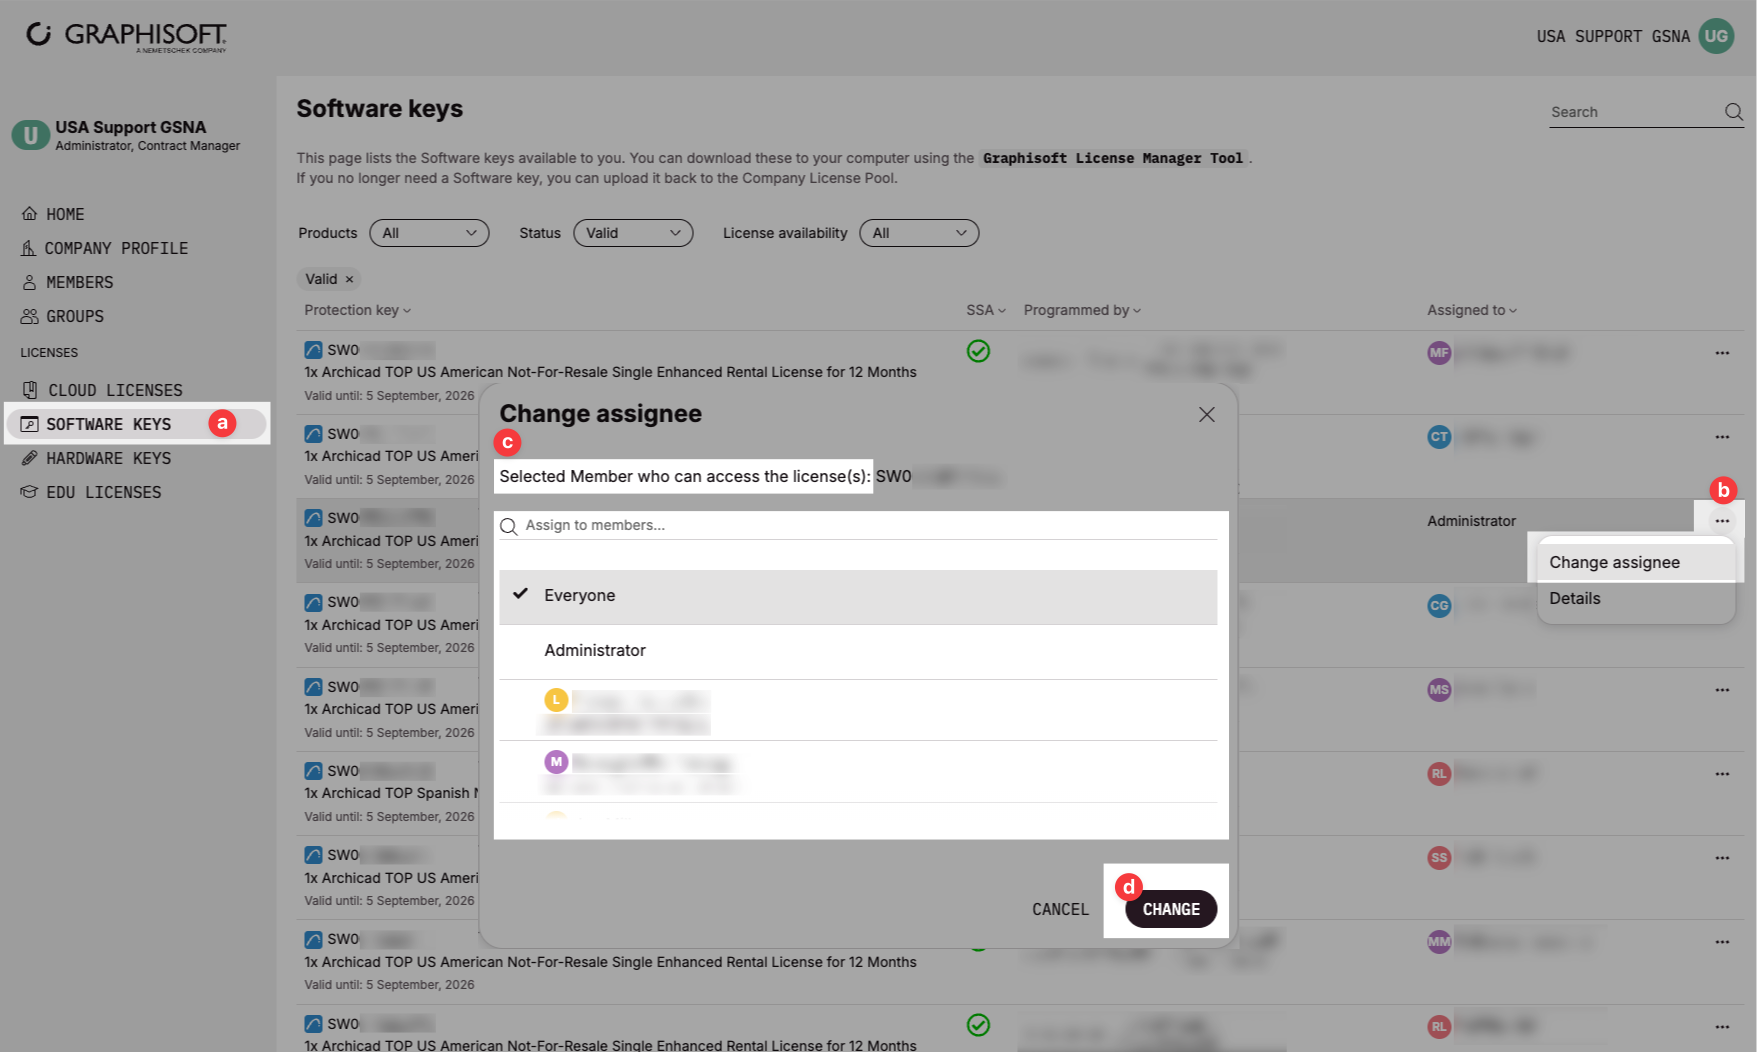The width and height of the screenshot is (1757, 1052).
Task: Sort by Assigned to column
Action: click(1472, 310)
